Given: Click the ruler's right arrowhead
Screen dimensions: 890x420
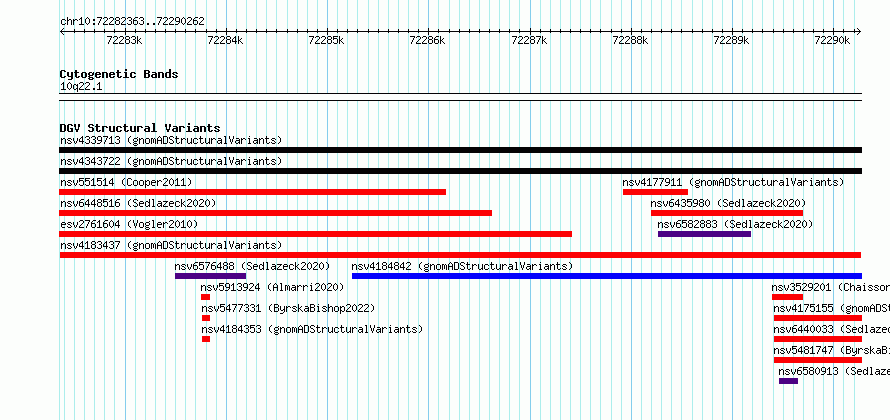Looking at the screenshot, I should pos(859,32).
